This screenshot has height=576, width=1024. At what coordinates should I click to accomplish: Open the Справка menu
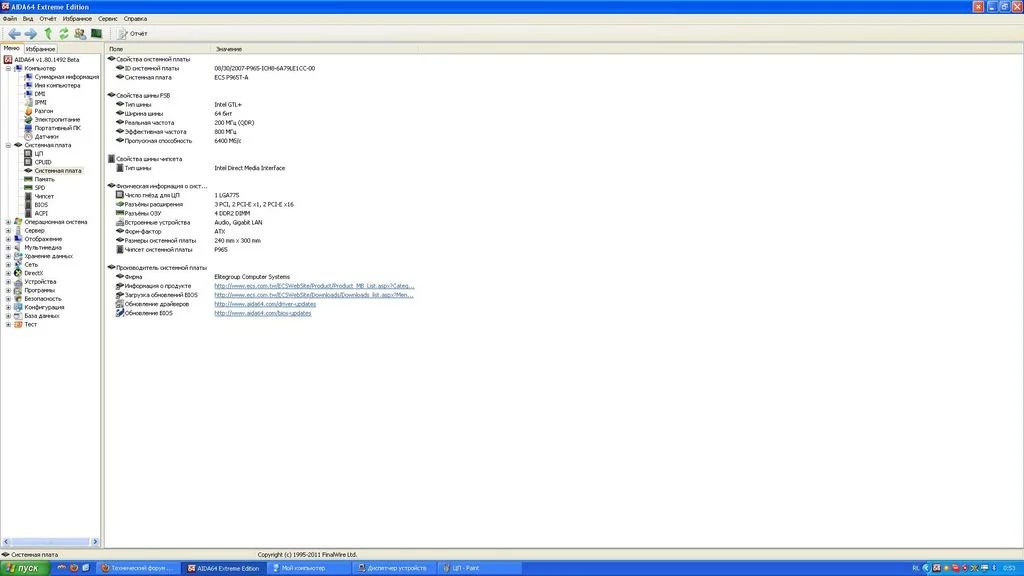coord(135,19)
